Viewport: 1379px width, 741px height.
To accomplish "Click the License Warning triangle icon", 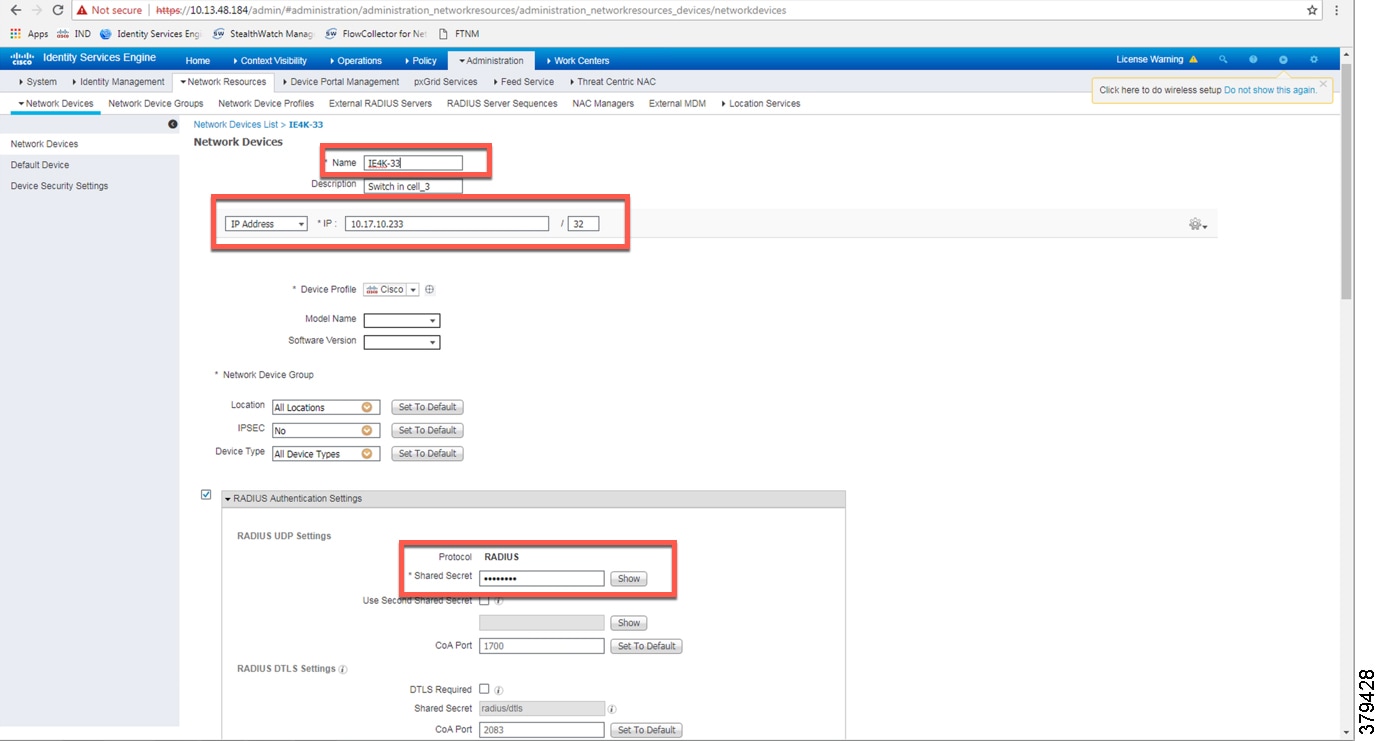I will point(1193,59).
